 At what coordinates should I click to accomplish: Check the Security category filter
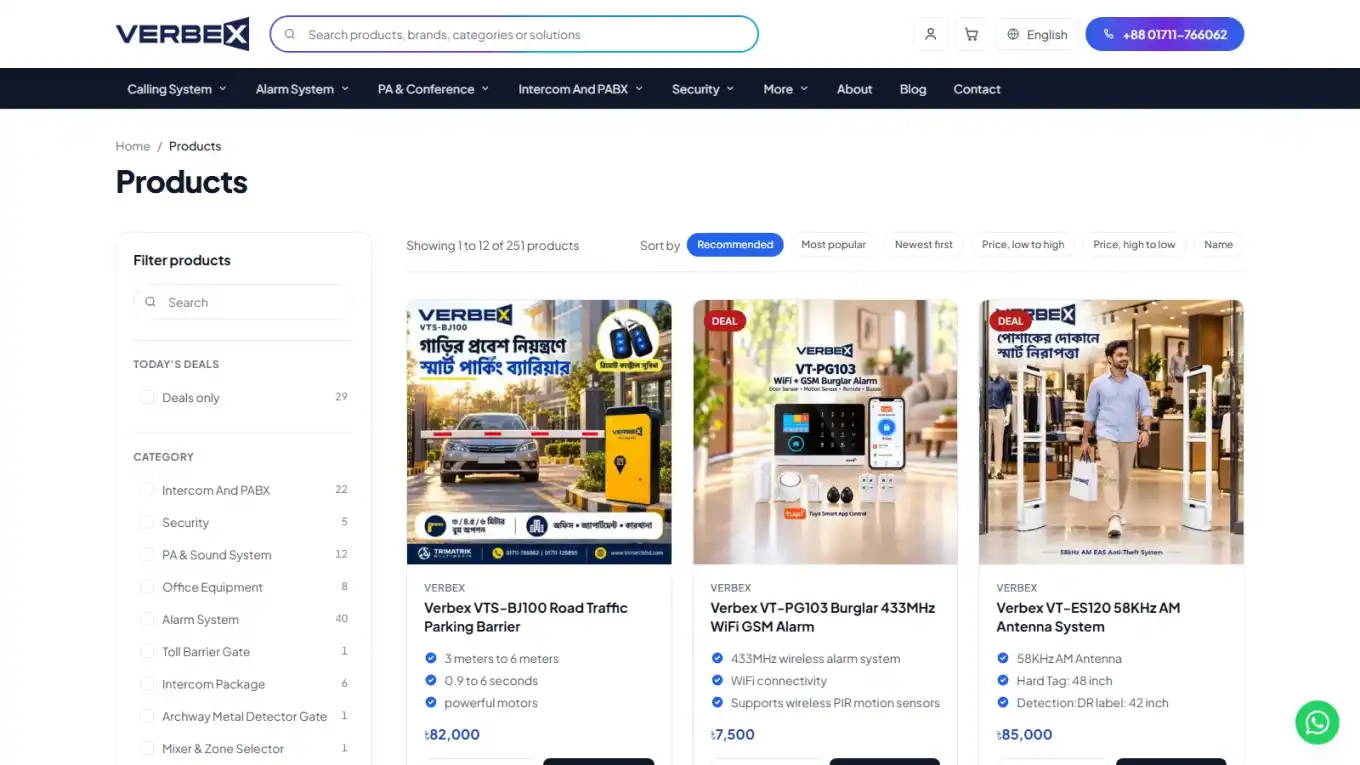tap(147, 523)
